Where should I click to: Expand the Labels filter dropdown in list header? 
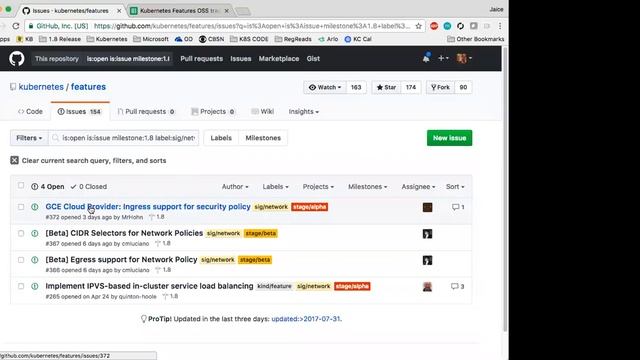click(276, 187)
